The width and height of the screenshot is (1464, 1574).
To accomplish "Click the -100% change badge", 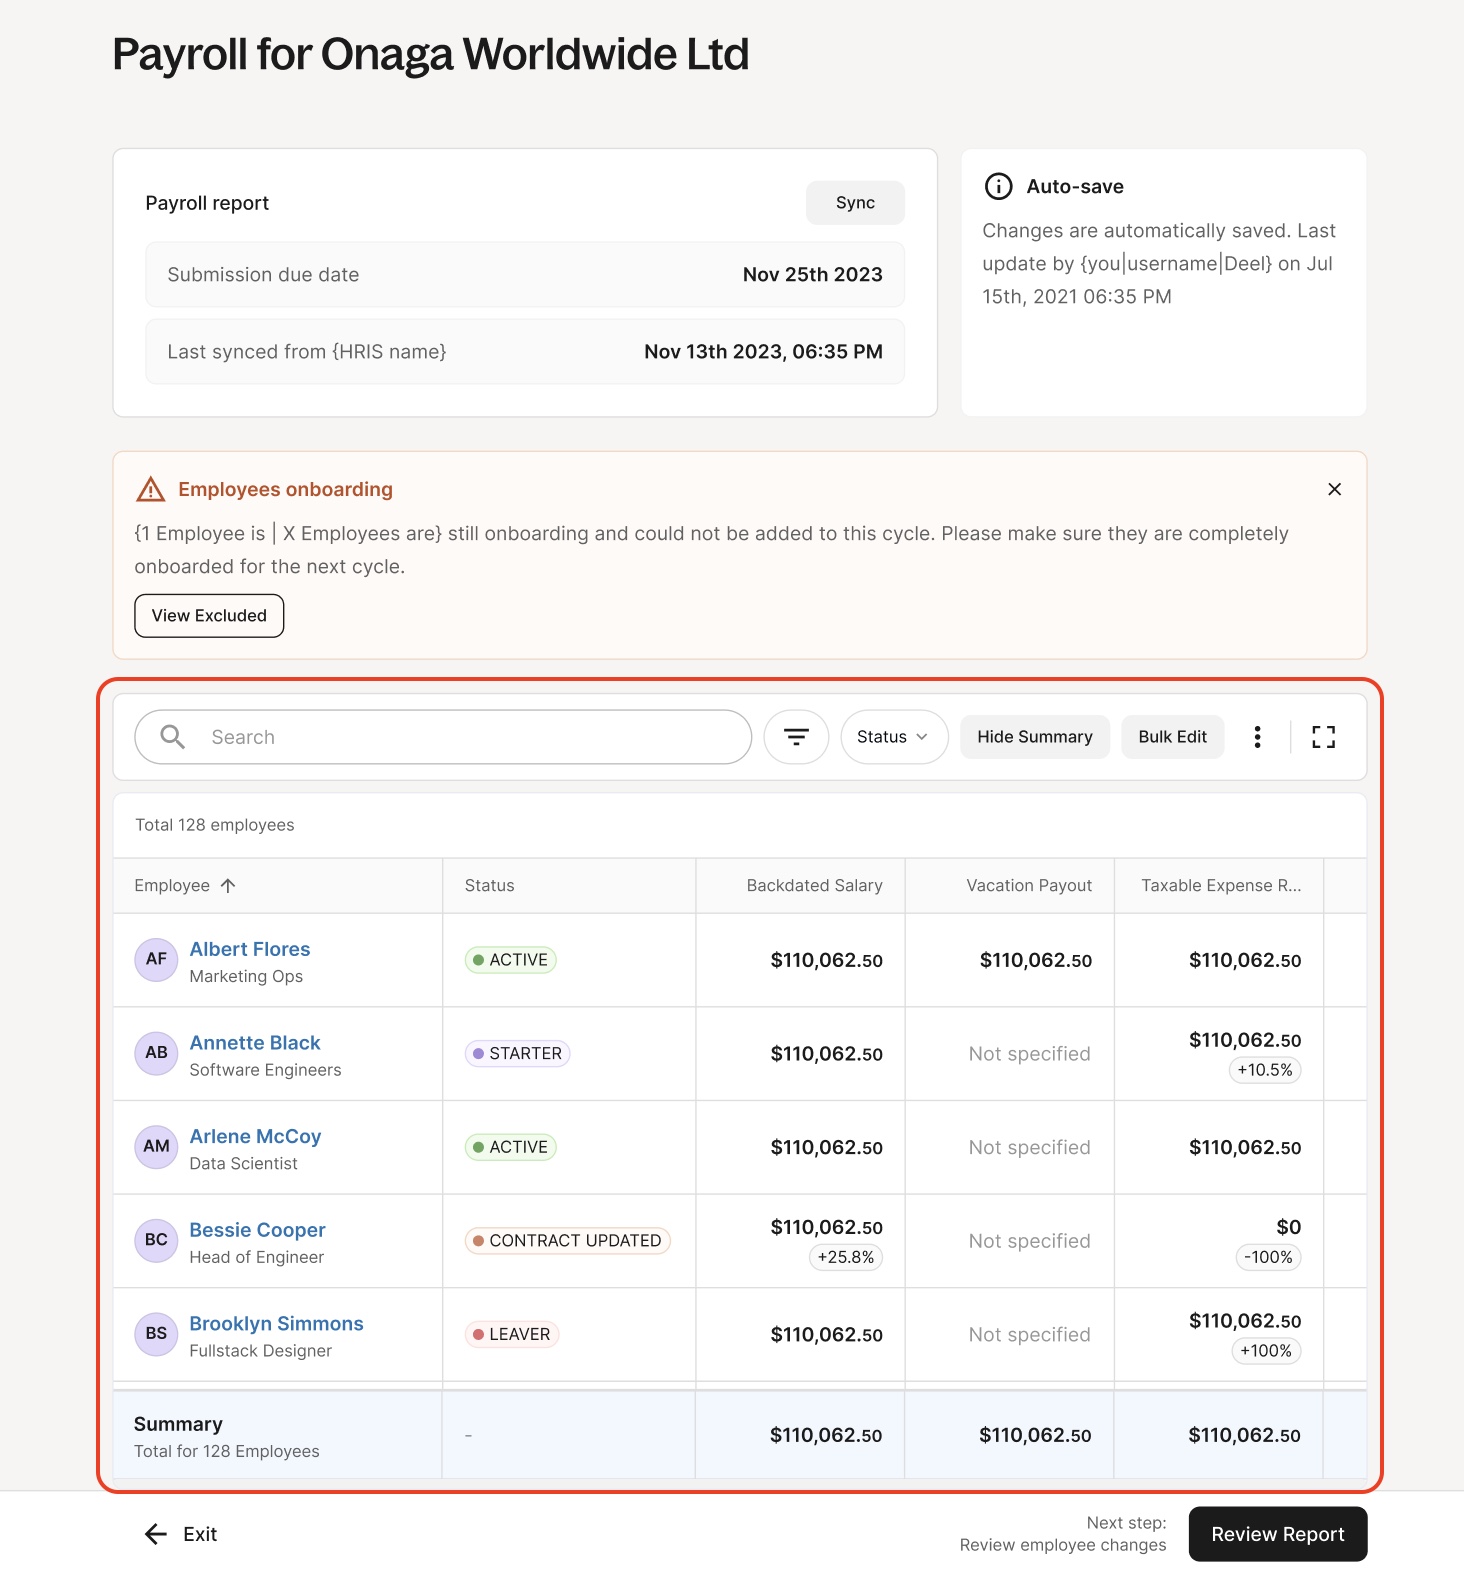I will point(1268,1257).
